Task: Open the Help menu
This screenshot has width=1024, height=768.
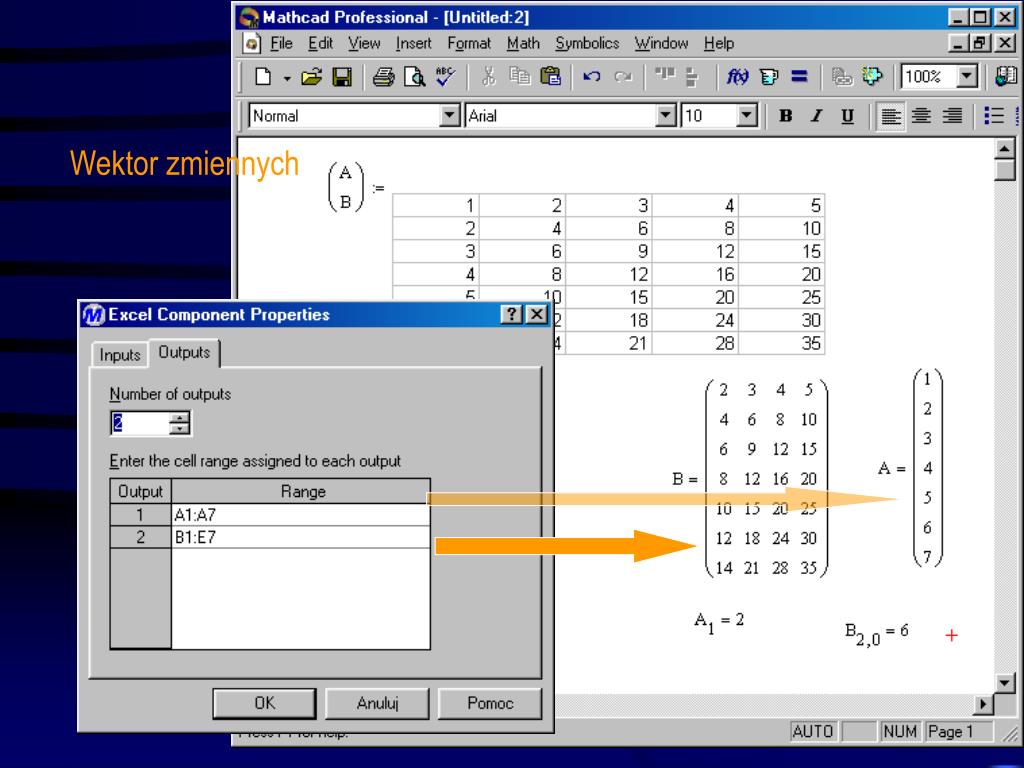Action: 718,44
